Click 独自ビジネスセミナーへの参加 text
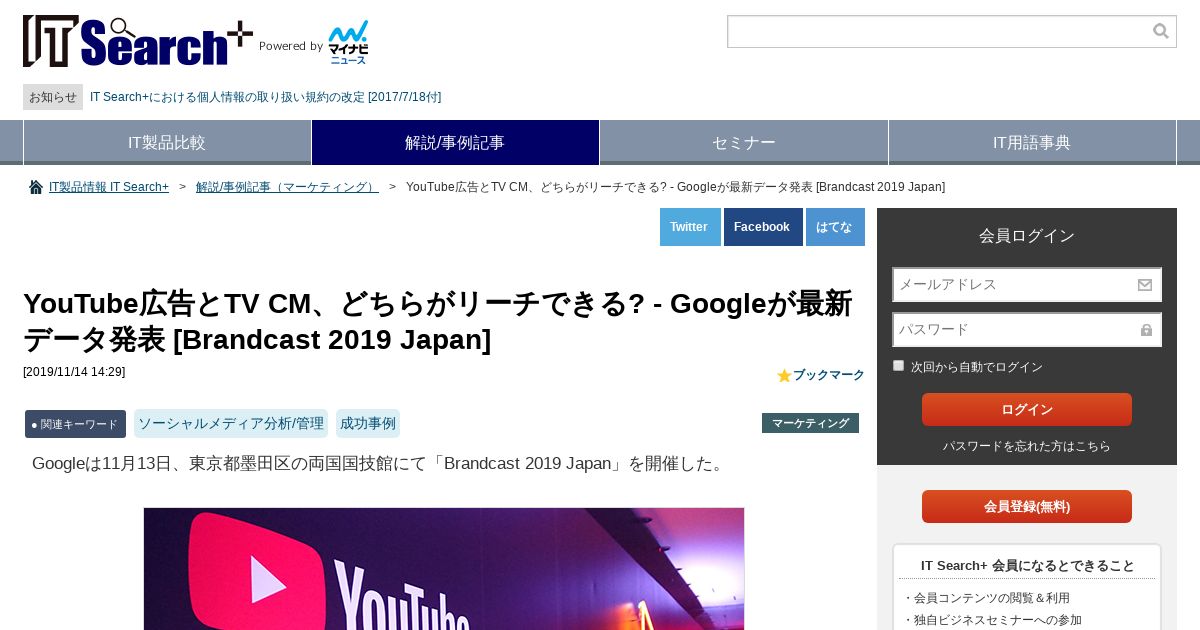1200x630 pixels. (x=992, y=620)
